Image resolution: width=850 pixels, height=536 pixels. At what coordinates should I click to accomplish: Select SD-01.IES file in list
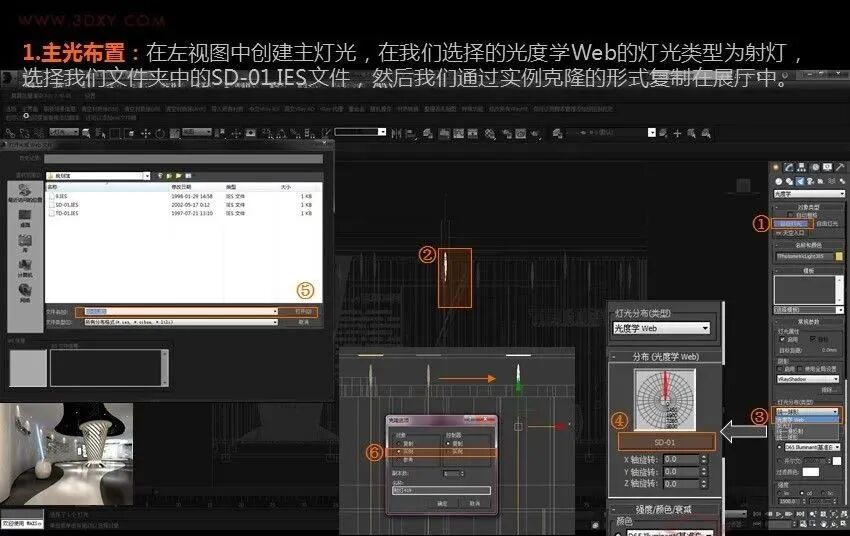point(67,205)
